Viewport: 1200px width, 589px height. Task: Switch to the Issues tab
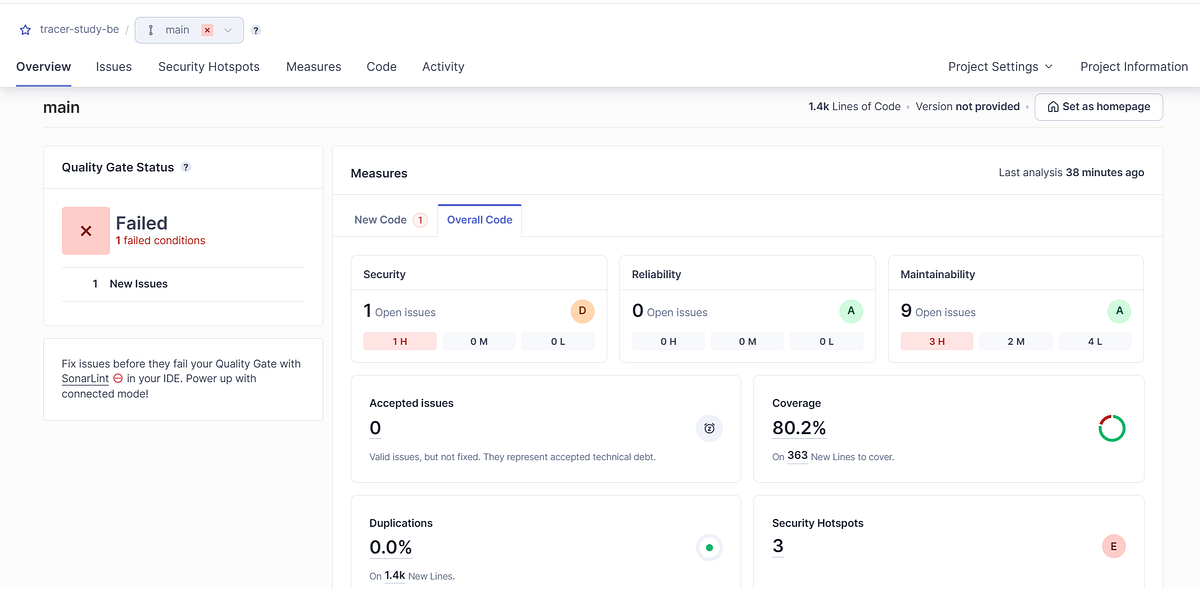113,66
